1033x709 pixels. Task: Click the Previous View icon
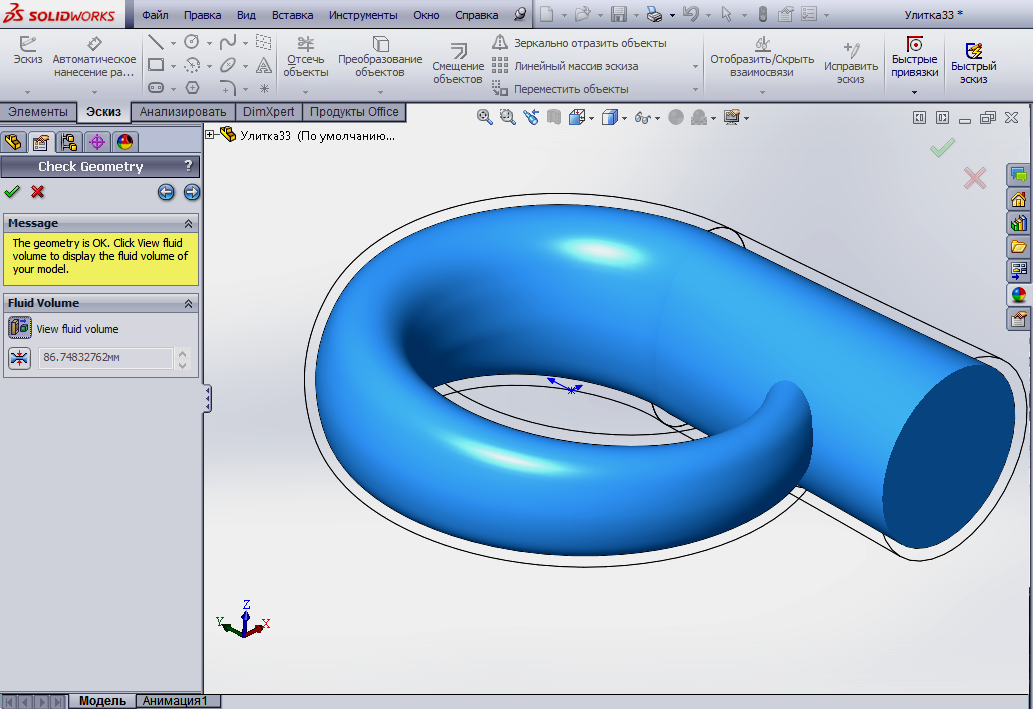point(531,117)
